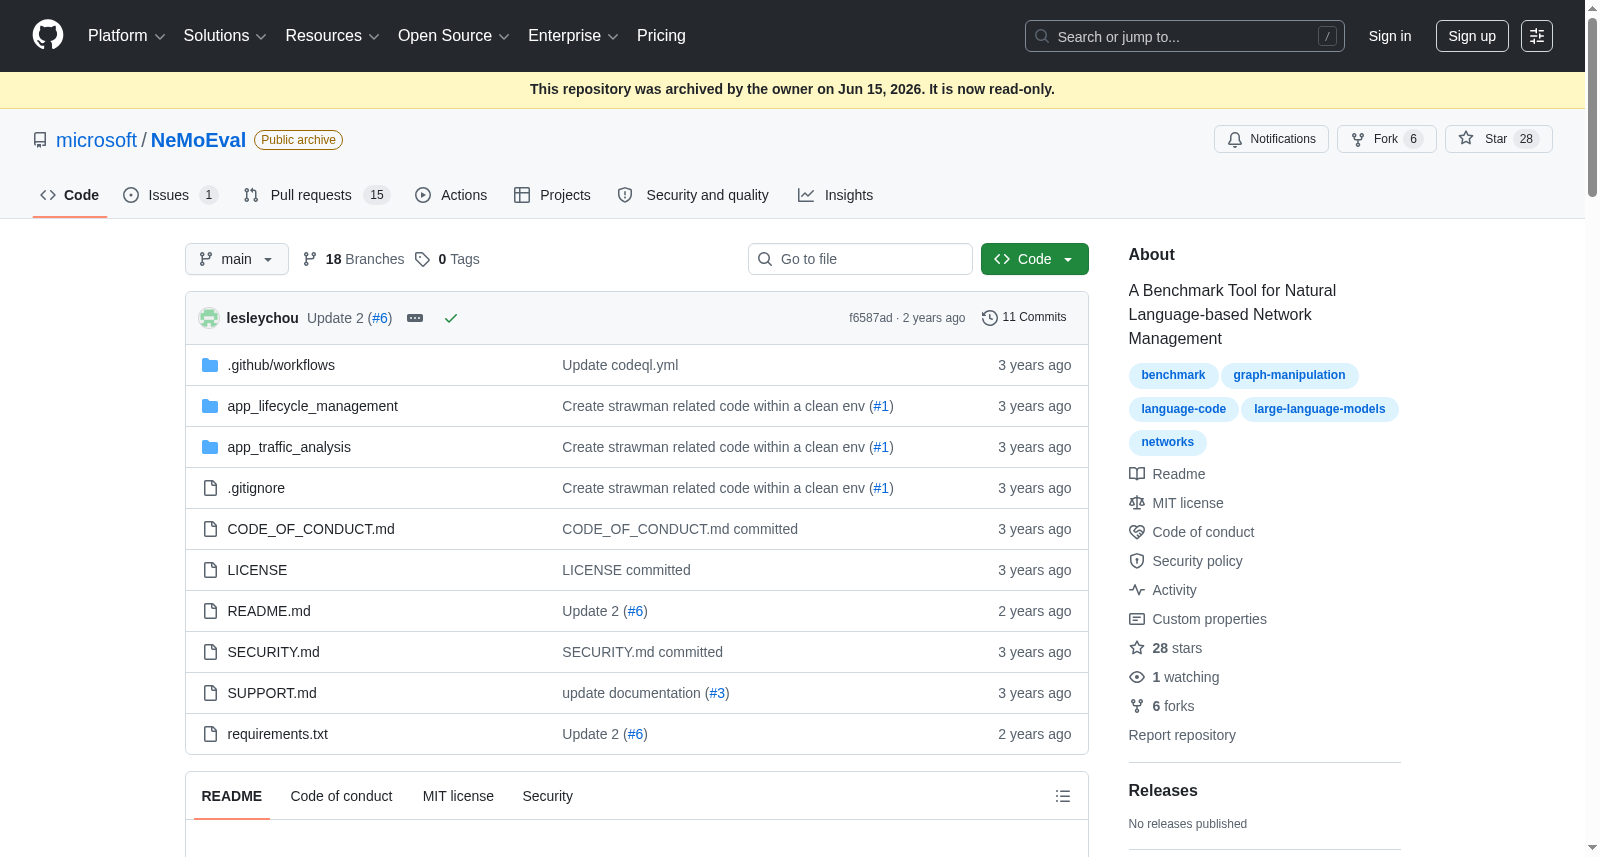The width and height of the screenshot is (1600, 857).
Task: Click the graph-manipulation topic tag
Action: [x=1289, y=376]
